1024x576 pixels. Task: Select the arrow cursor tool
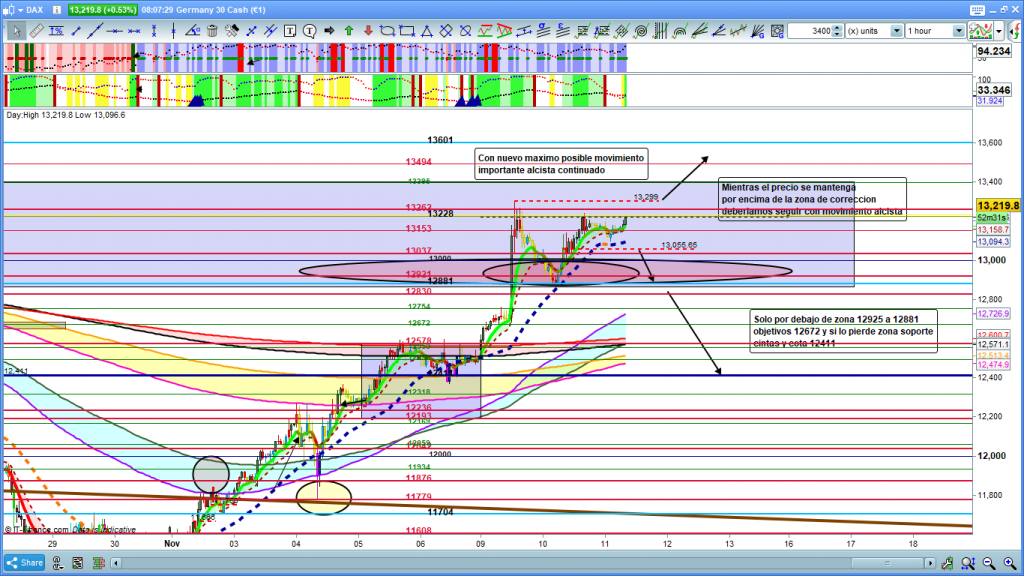16,31
